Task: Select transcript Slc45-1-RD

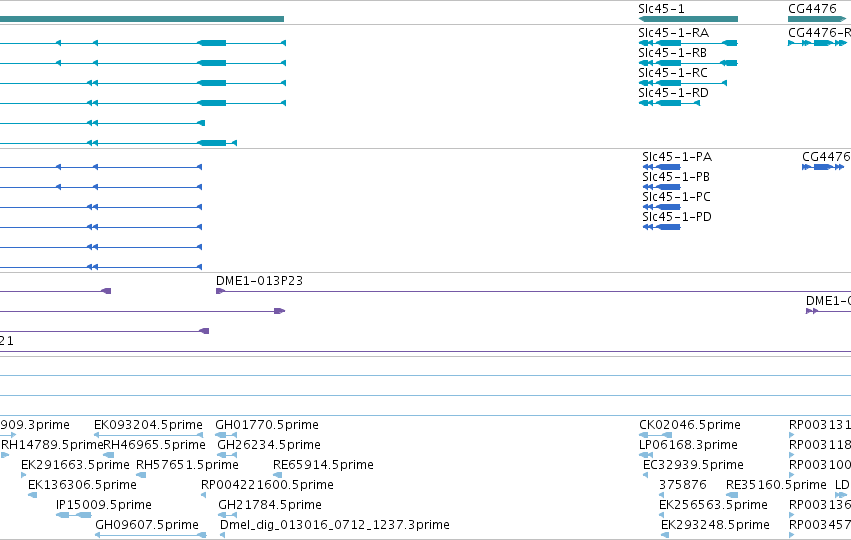Action: pyautogui.click(x=669, y=103)
